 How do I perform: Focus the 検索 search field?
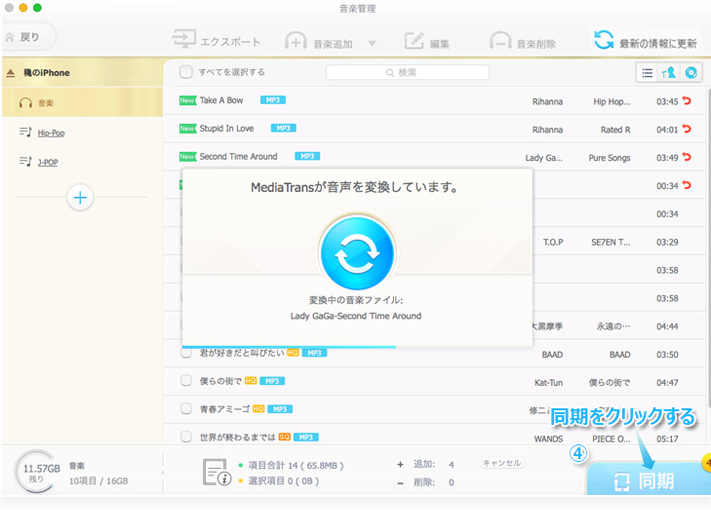pos(407,72)
